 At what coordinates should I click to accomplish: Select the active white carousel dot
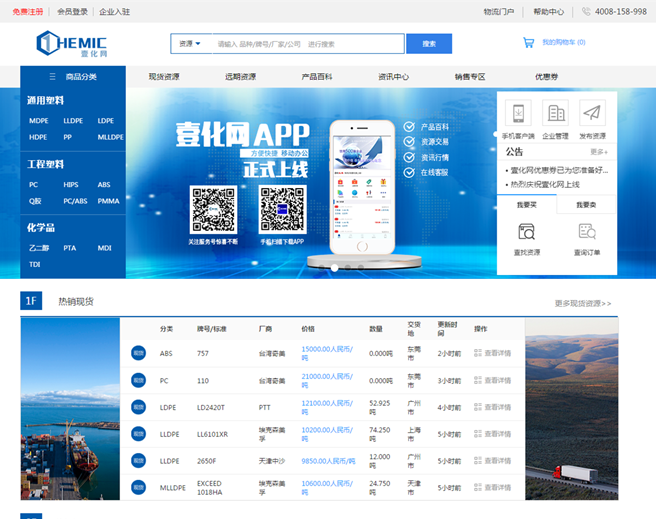tap(334, 268)
